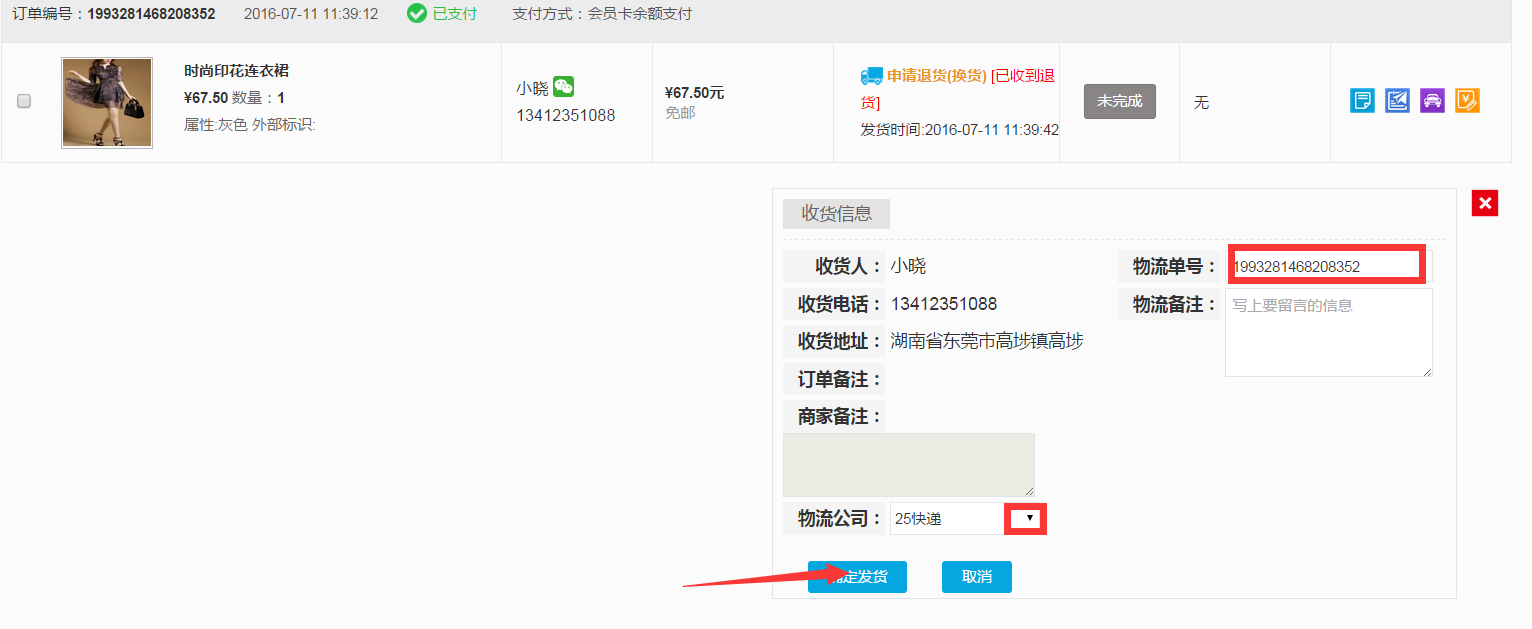The height and width of the screenshot is (629, 1532).
Task: Click the gray 未完成 status button
Action: point(1119,101)
